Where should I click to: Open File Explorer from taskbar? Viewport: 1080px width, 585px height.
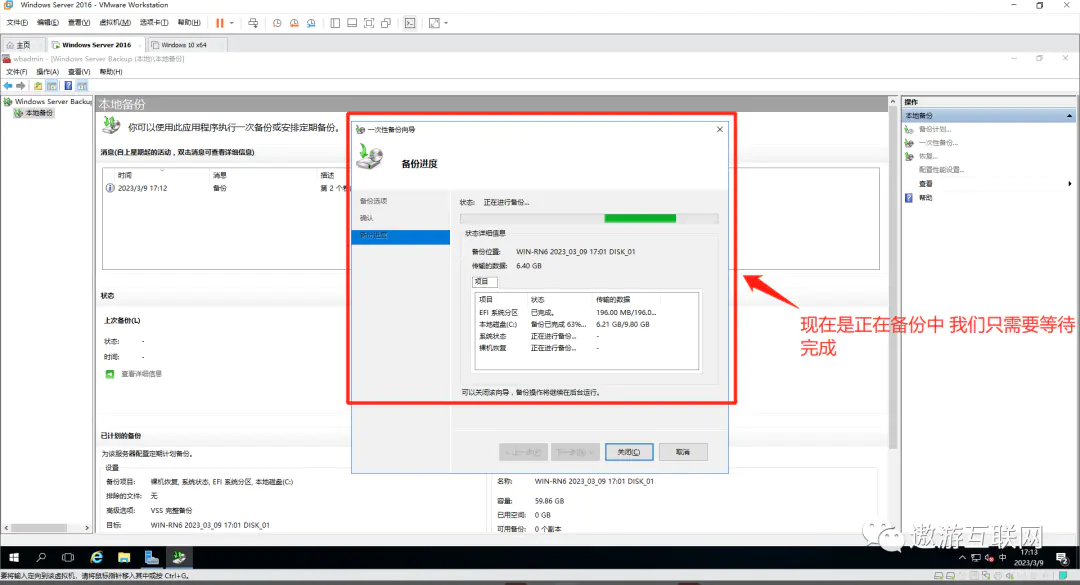[x=124, y=557]
